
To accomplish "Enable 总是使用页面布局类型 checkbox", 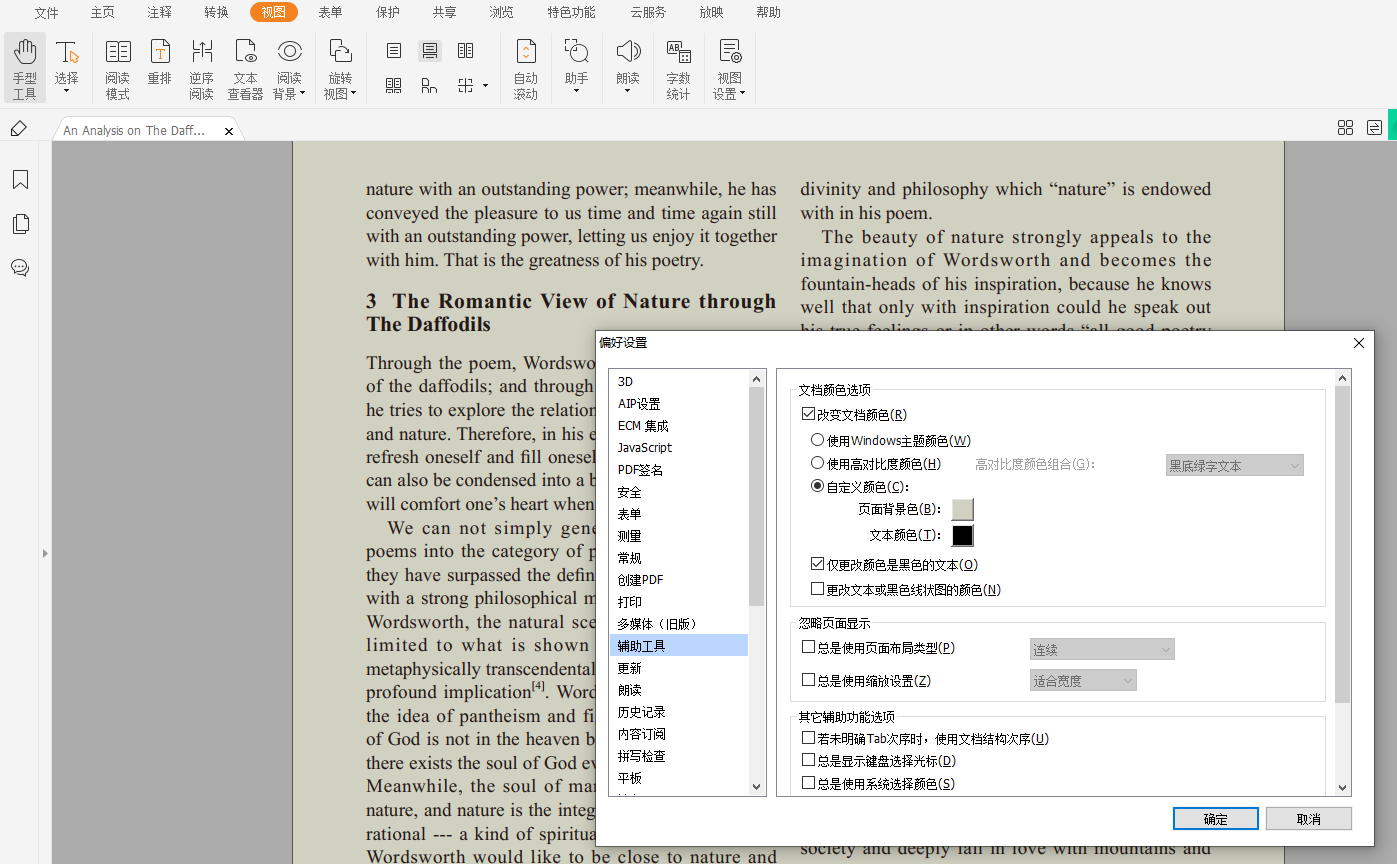I will tap(809, 648).
